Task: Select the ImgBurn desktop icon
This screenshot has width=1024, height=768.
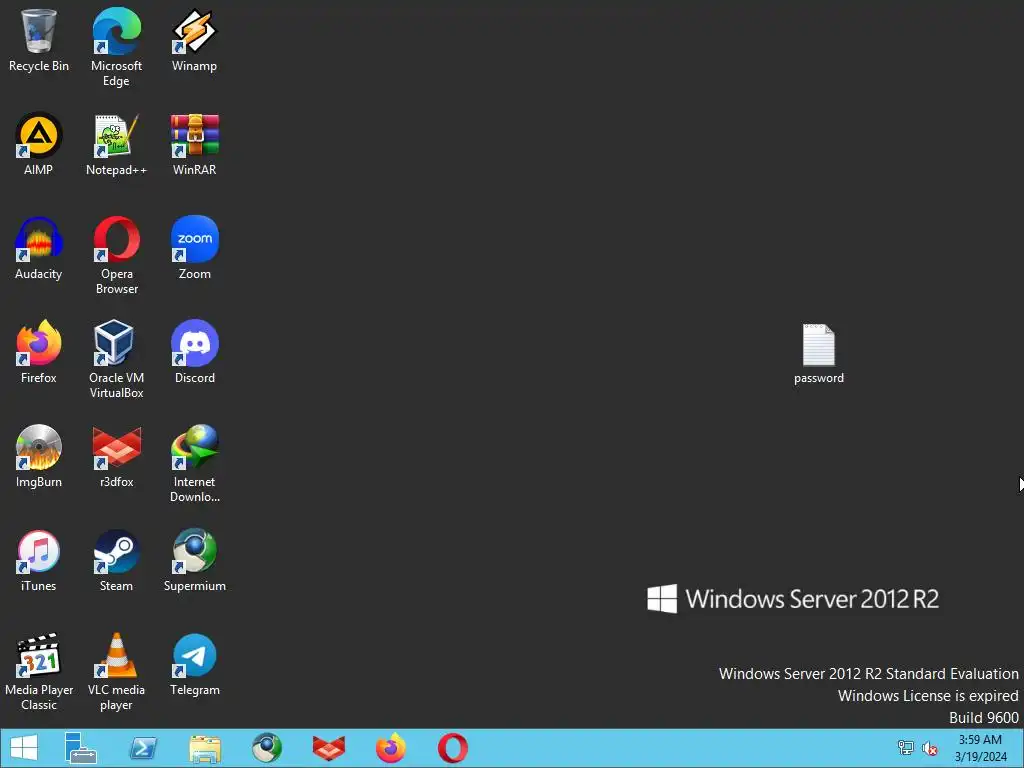Action: (39, 456)
